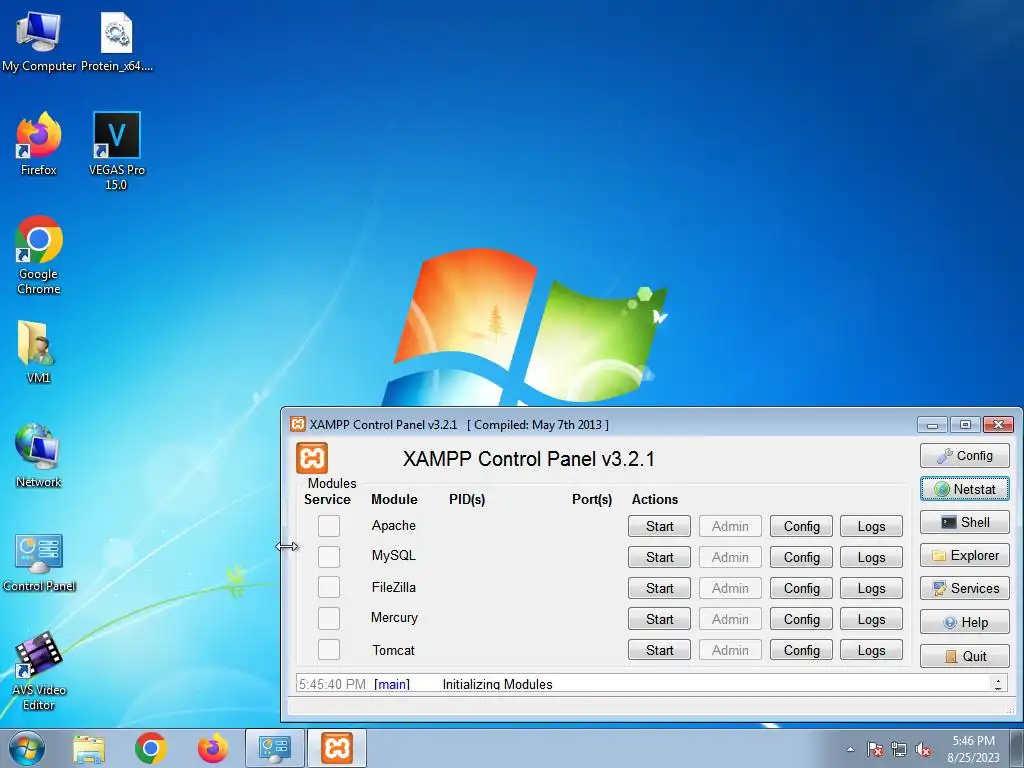This screenshot has width=1024, height=768.
Task: Click the Tomcat module name
Action: pos(393,650)
